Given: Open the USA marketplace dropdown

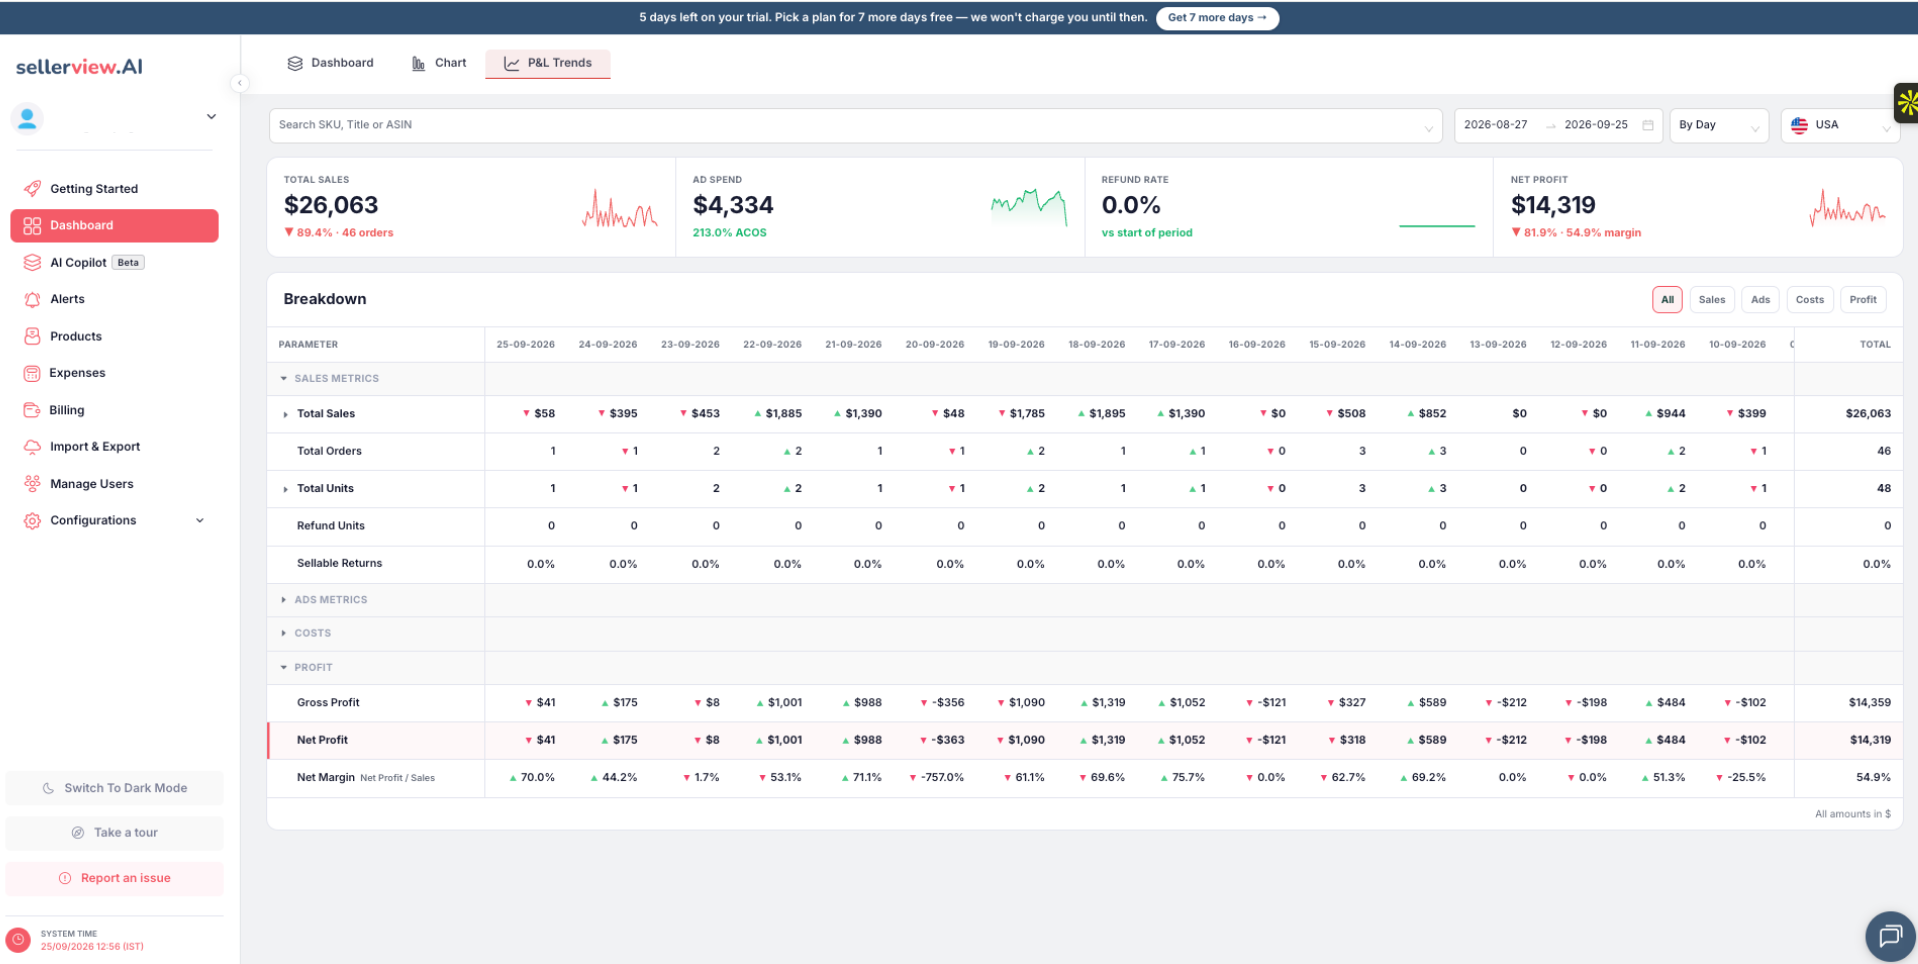Looking at the screenshot, I should pos(1840,125).
